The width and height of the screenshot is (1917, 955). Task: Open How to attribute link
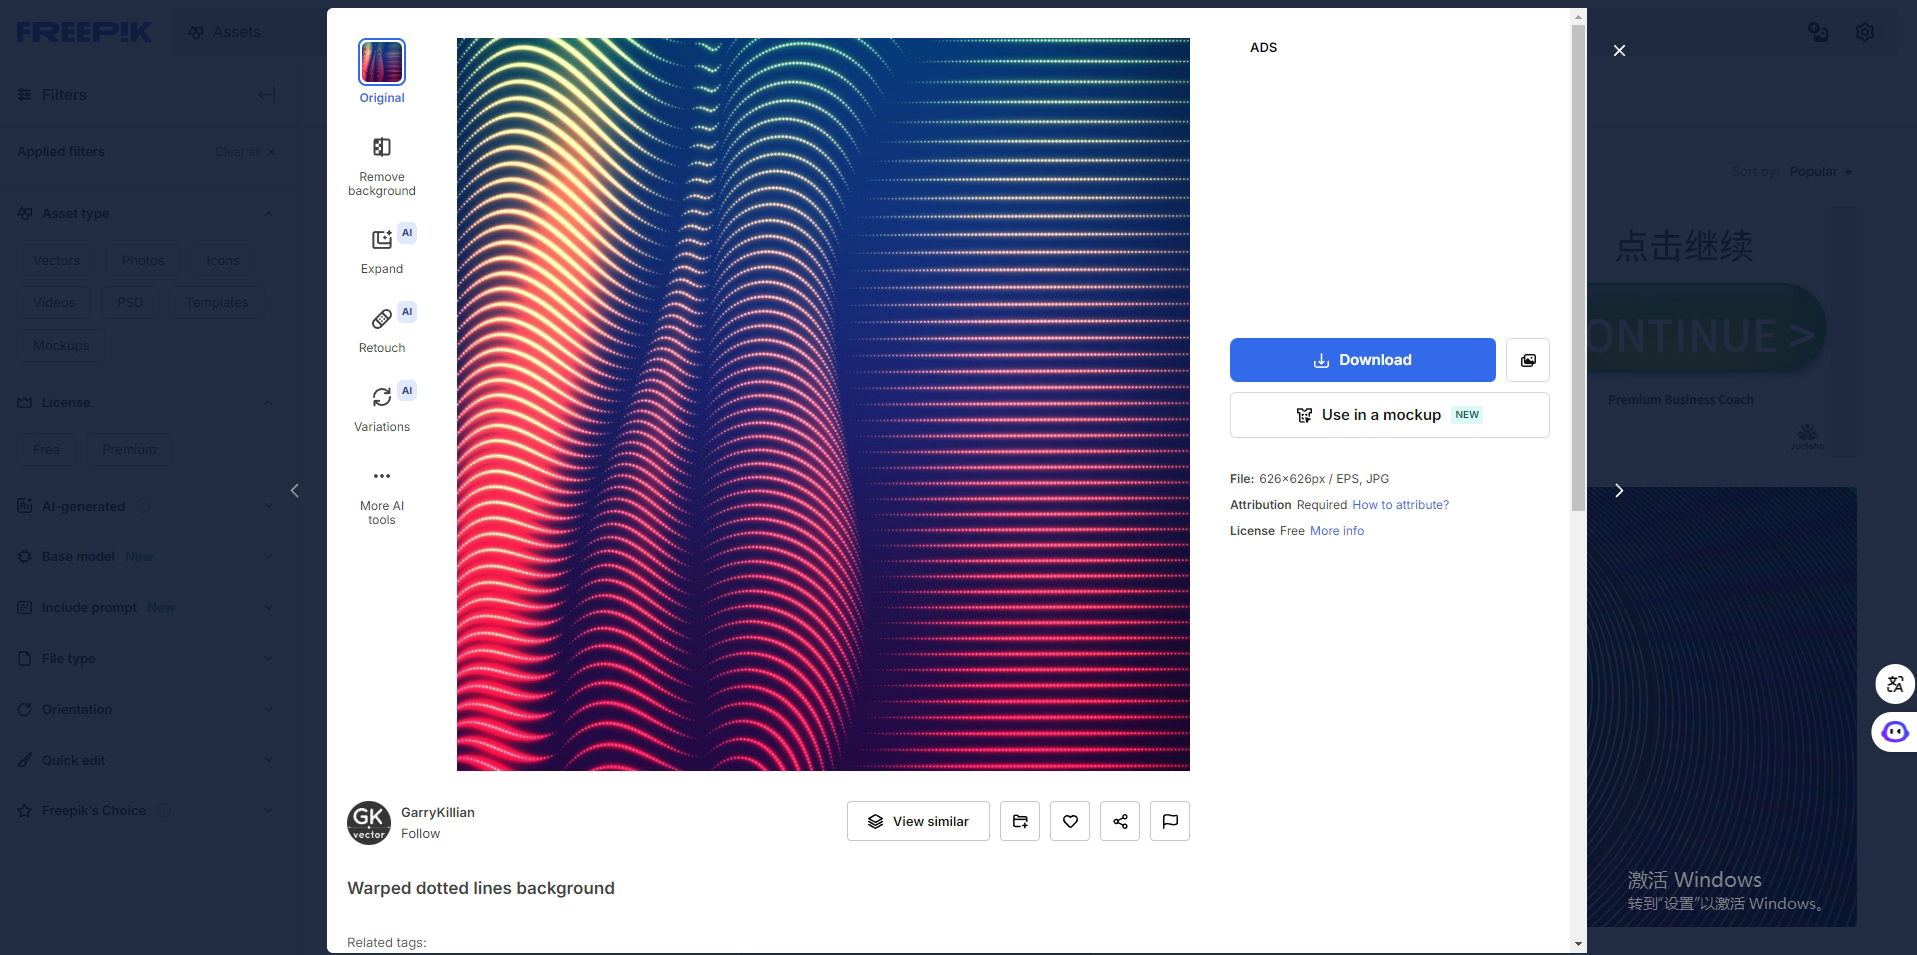[x=1400, y=505]
